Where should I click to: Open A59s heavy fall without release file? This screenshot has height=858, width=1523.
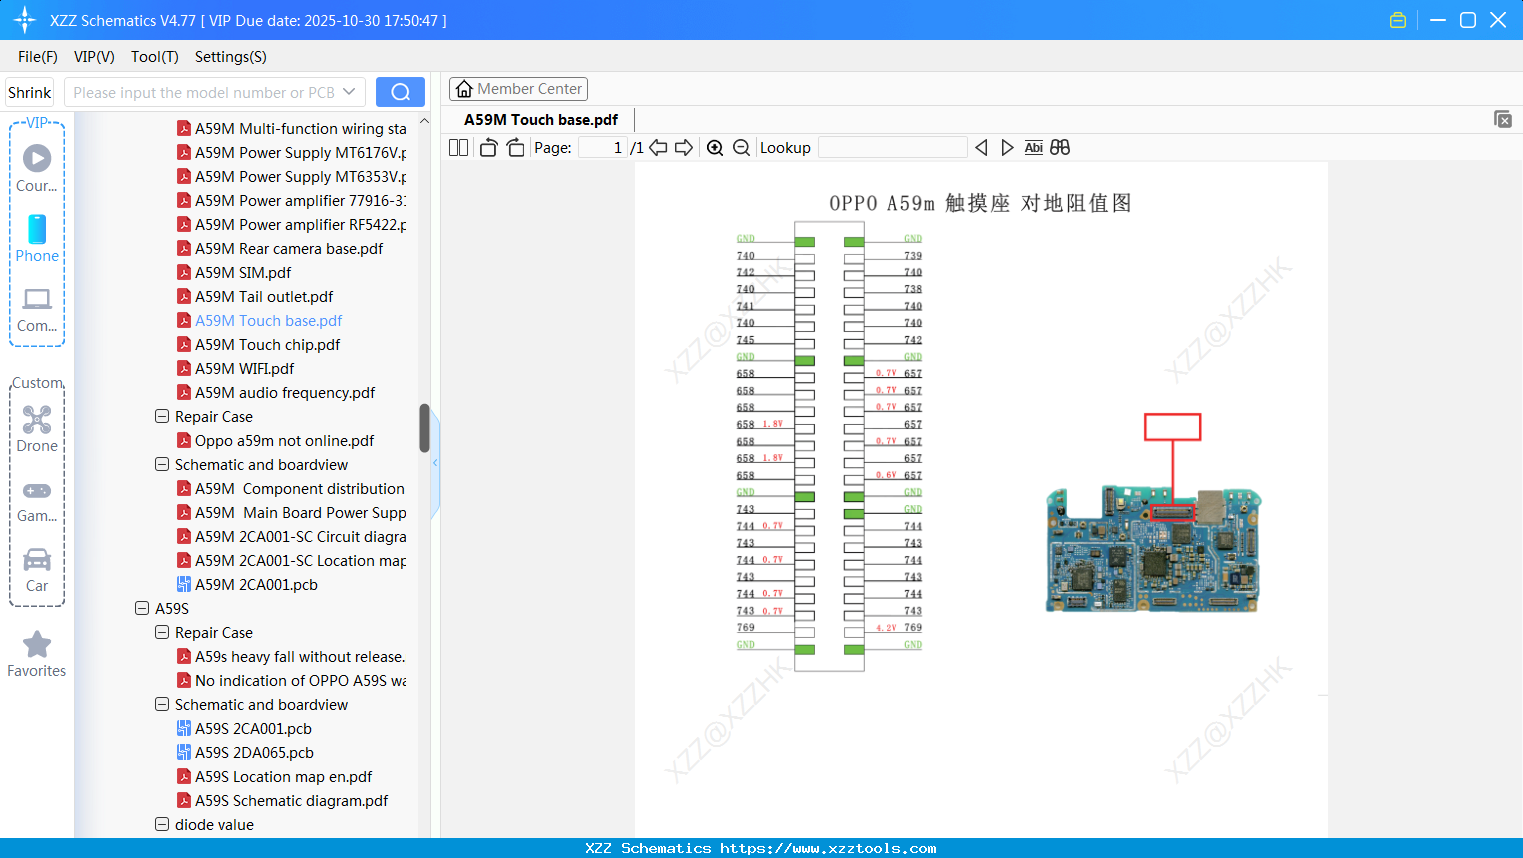[291, 657]
